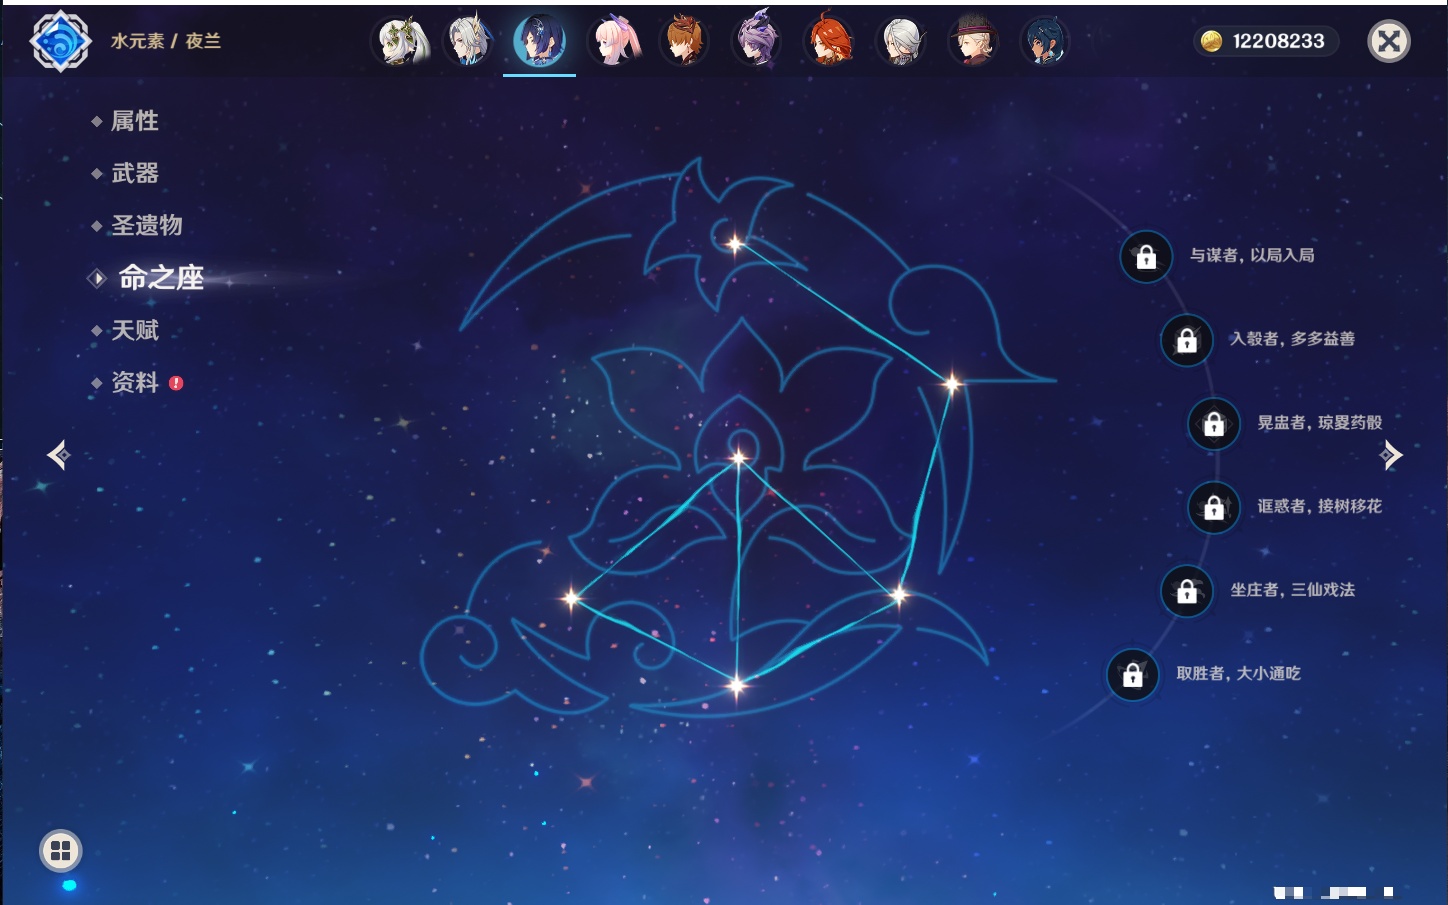Go to previous character with left arrow
Screen dimensions: 1448x905
coord(59,455)
